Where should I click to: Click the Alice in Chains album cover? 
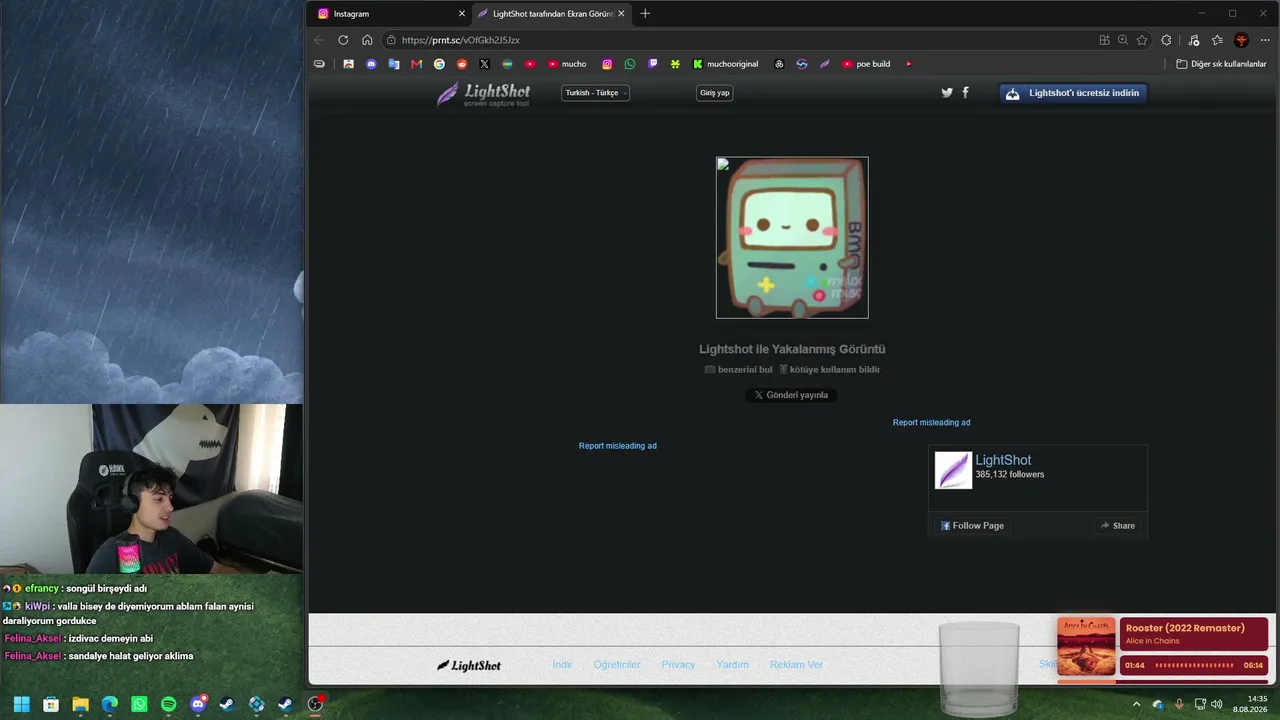pyautogui.click(x=1086, y=647)
